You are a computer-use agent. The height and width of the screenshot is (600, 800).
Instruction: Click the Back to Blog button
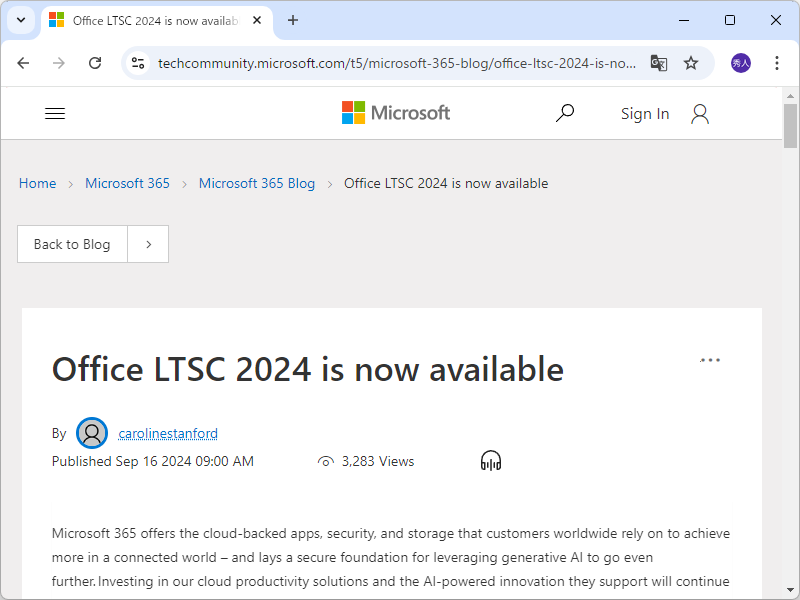click(72, 244)
